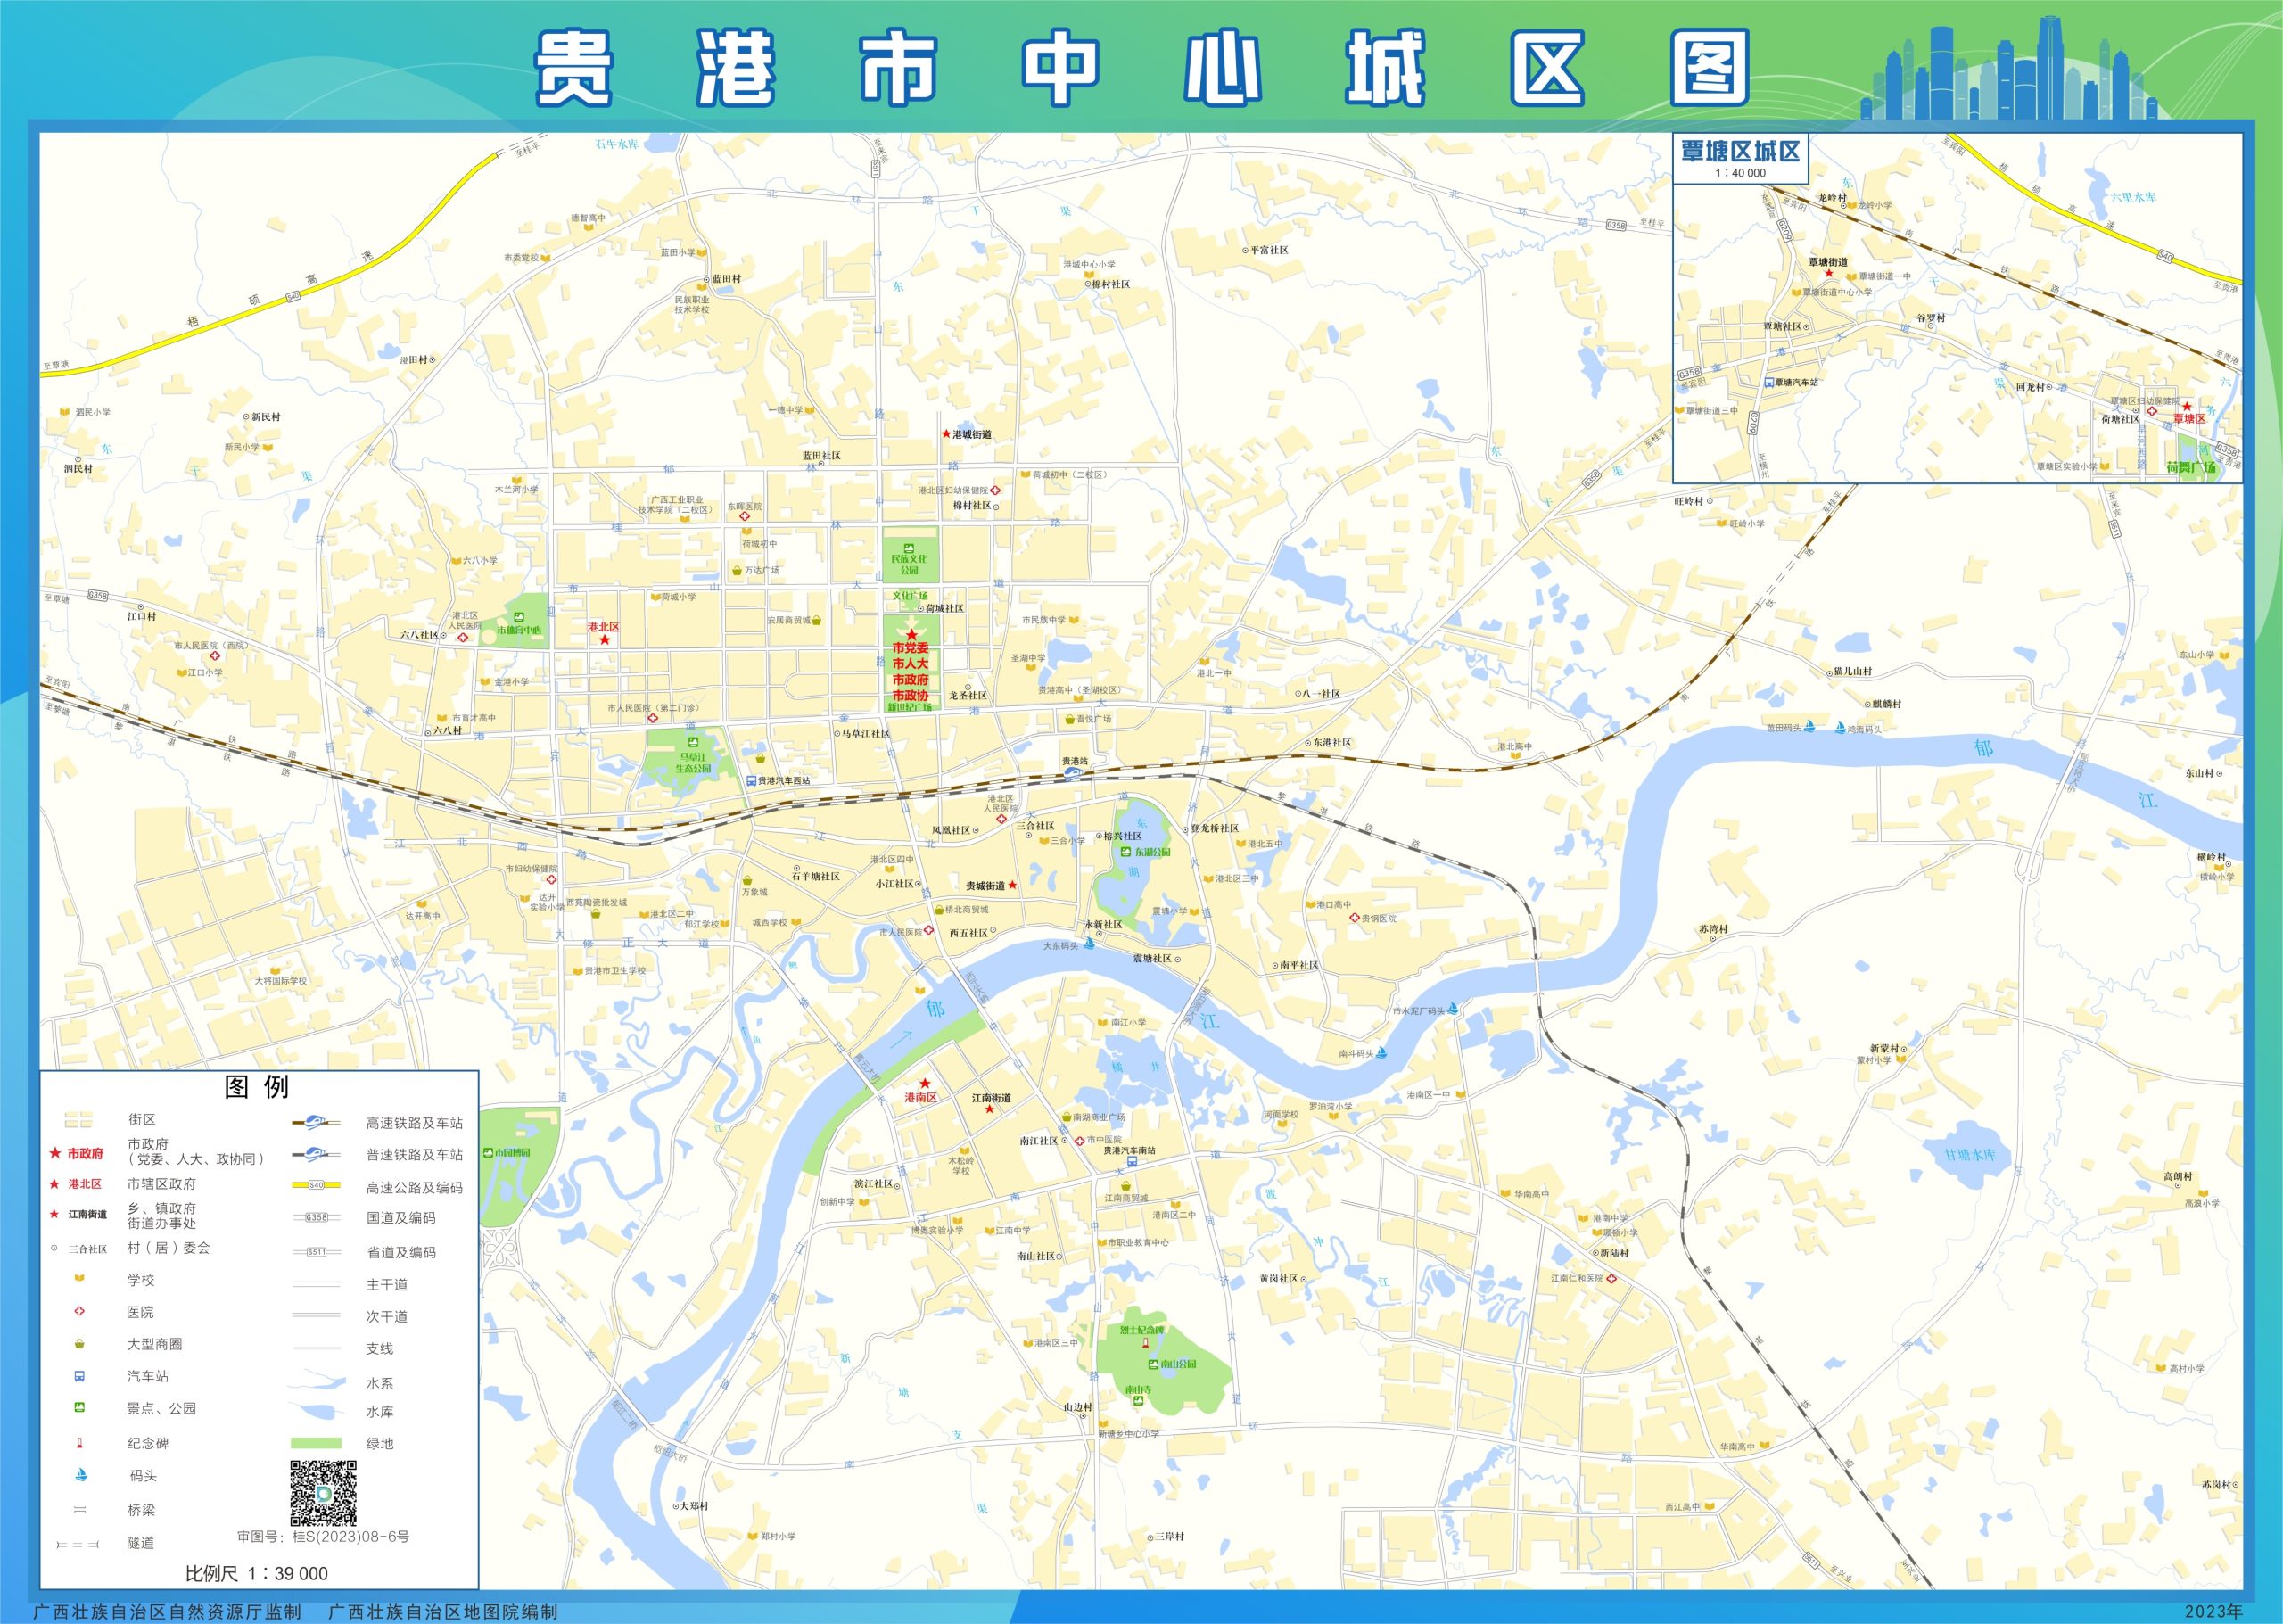Click the 六里水库 label in inset

click(x=2133, y=197)
